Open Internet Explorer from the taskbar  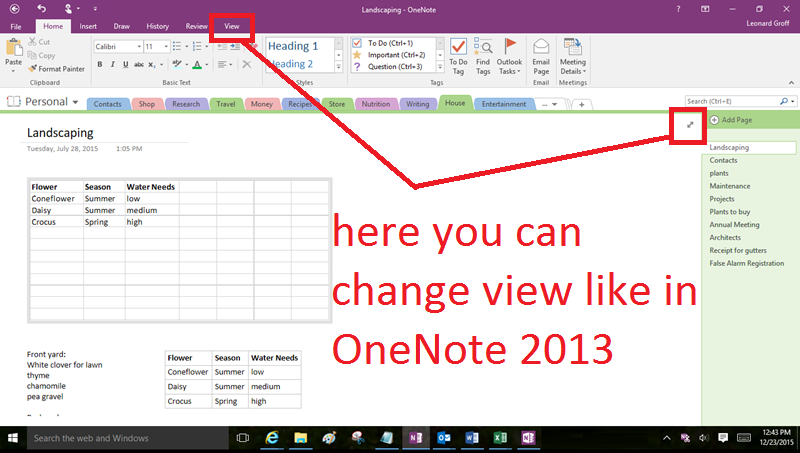click(272, 438)
